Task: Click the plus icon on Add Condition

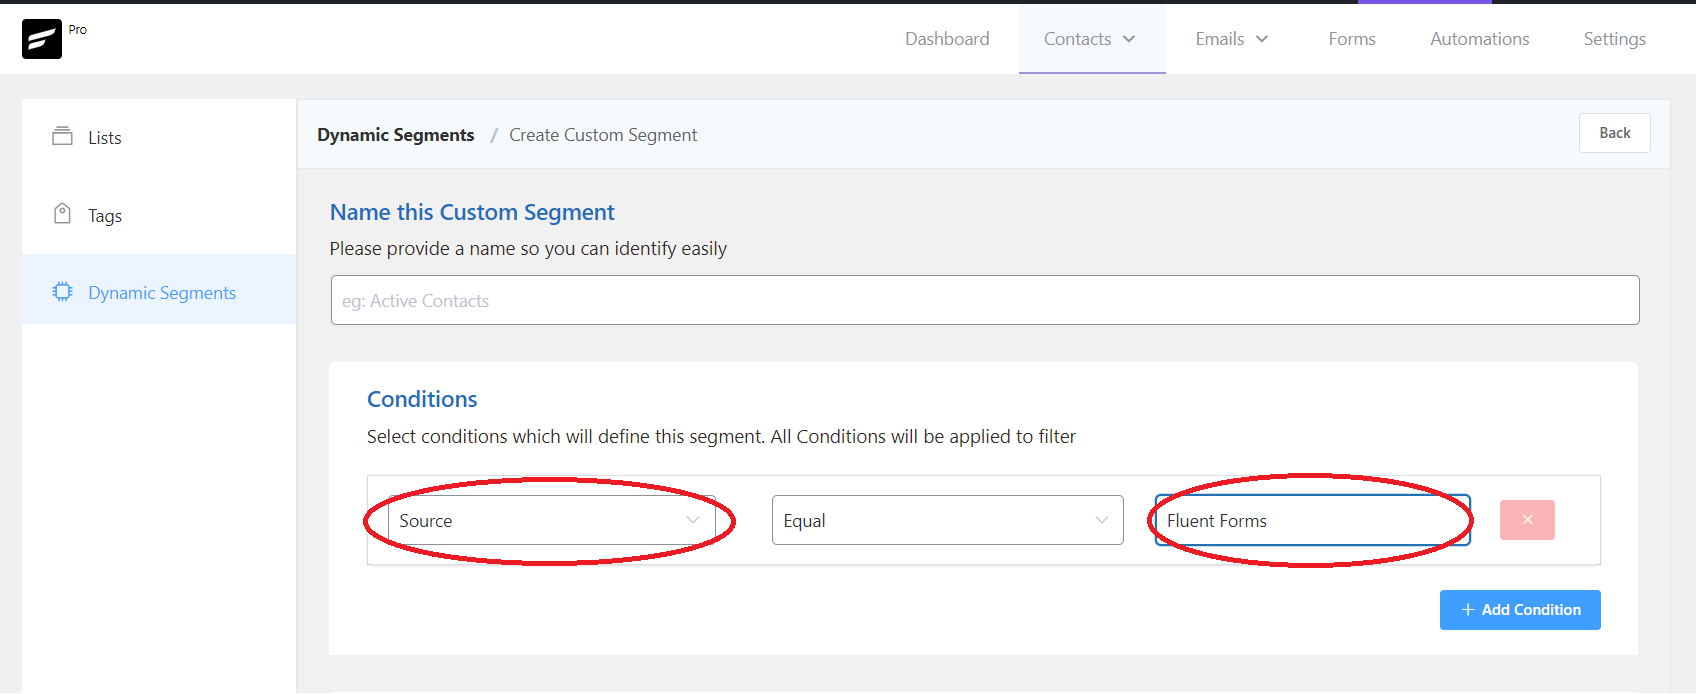Action: pyautogui.click(x=1468, y=610)
